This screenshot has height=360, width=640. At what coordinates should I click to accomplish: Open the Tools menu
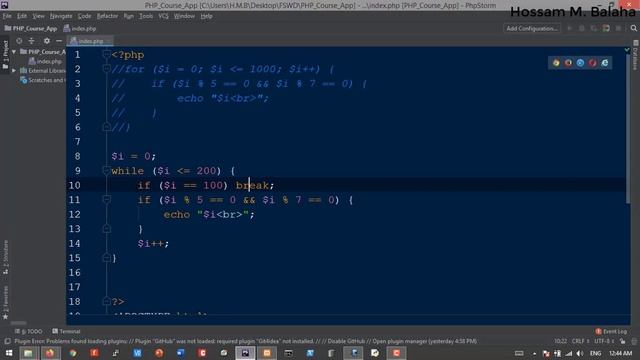(146, 16)
